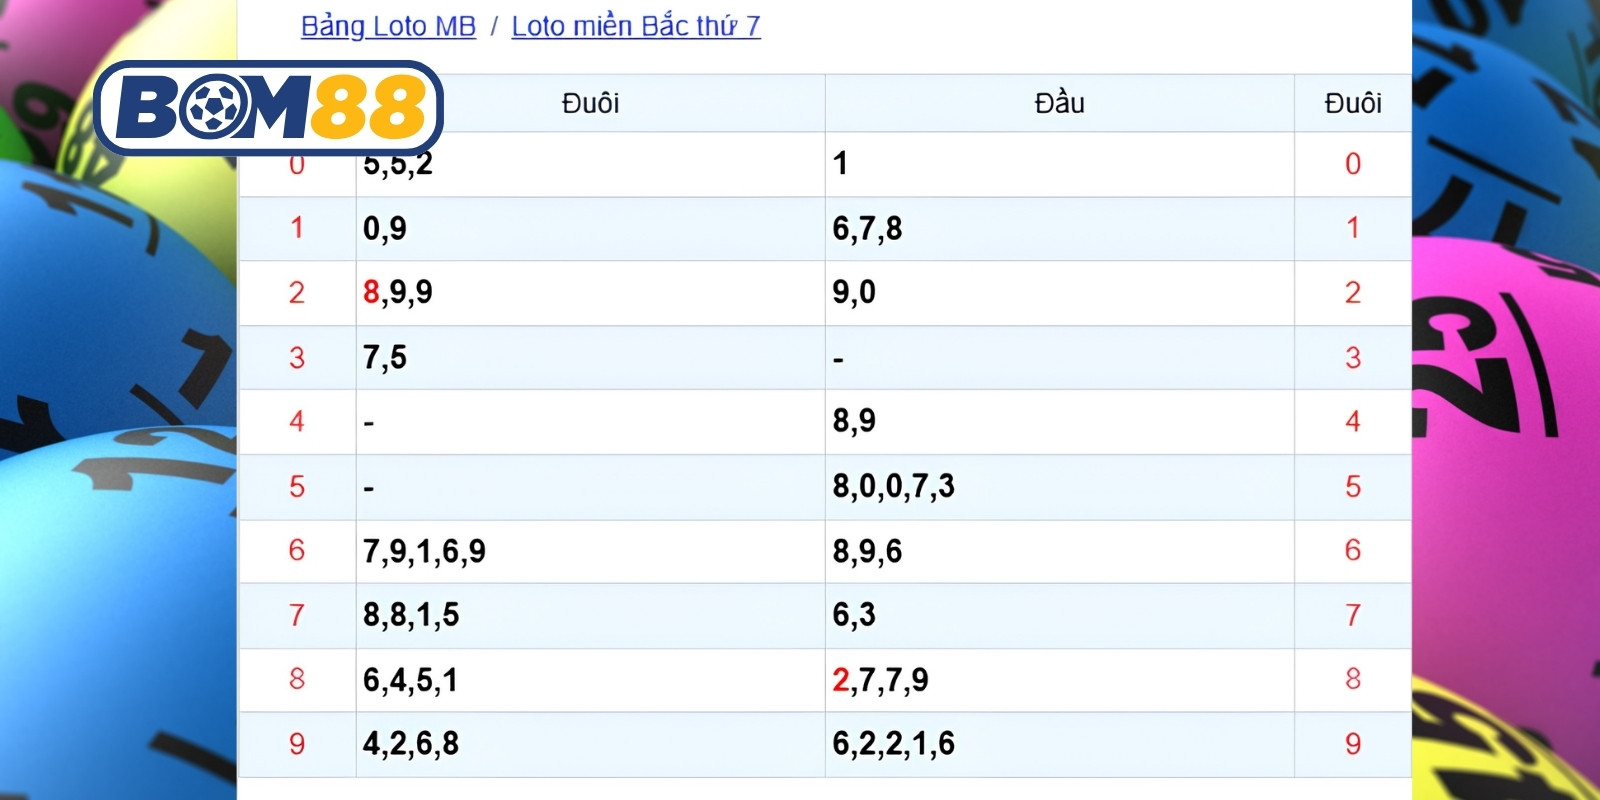1600x800 pixels.
Task: Open the Bảng Loto MB link
Action: click(388, 26)
